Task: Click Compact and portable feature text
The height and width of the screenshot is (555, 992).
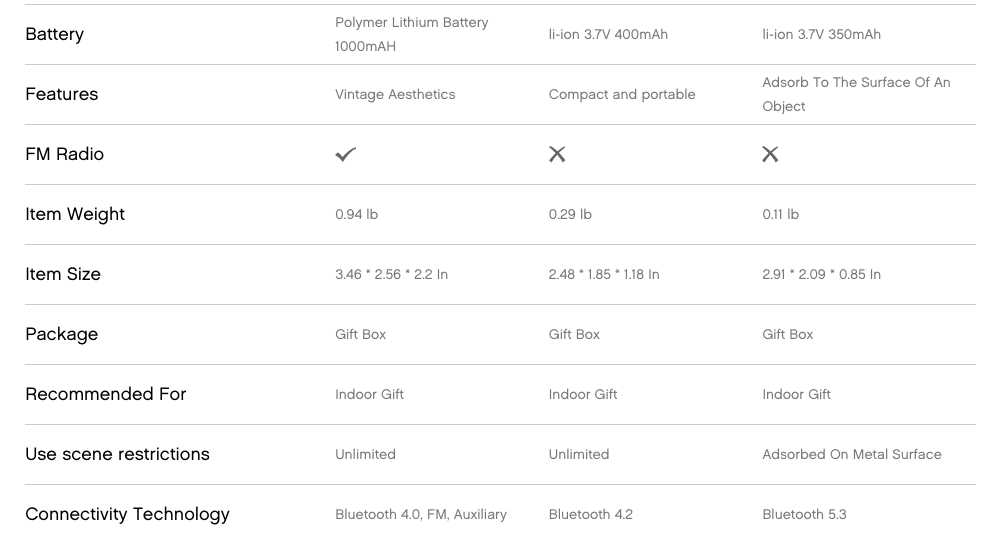Action: click(x=622, y=94)
